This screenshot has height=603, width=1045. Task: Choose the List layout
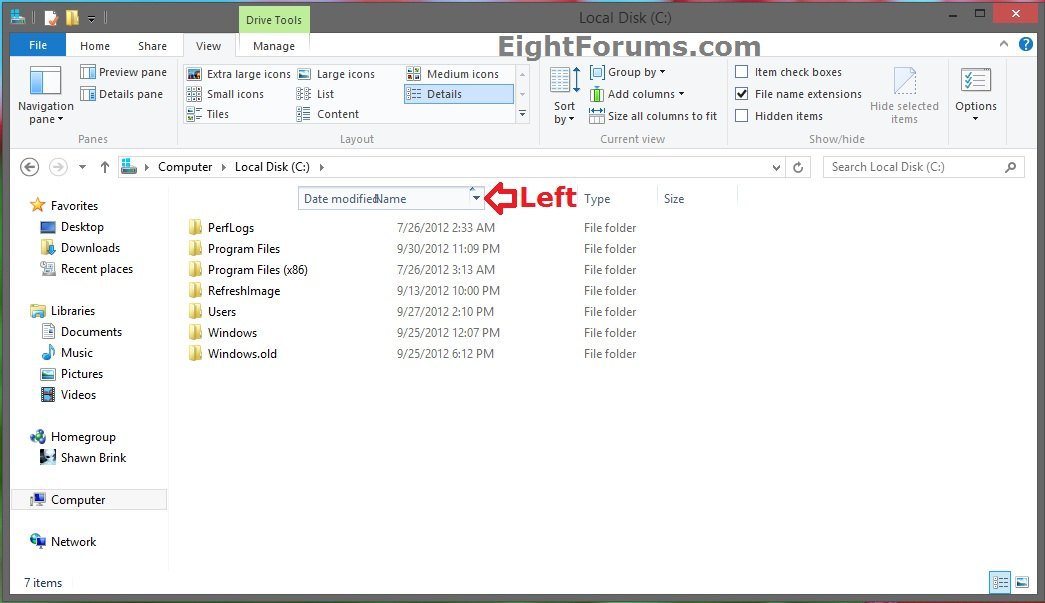click(x=315, y=94)
